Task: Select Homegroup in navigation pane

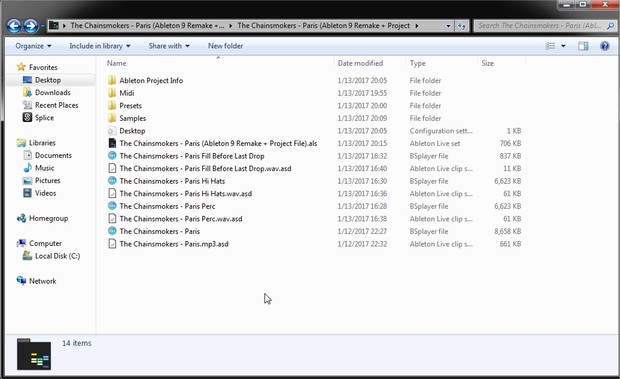Action: pos(42,218)
